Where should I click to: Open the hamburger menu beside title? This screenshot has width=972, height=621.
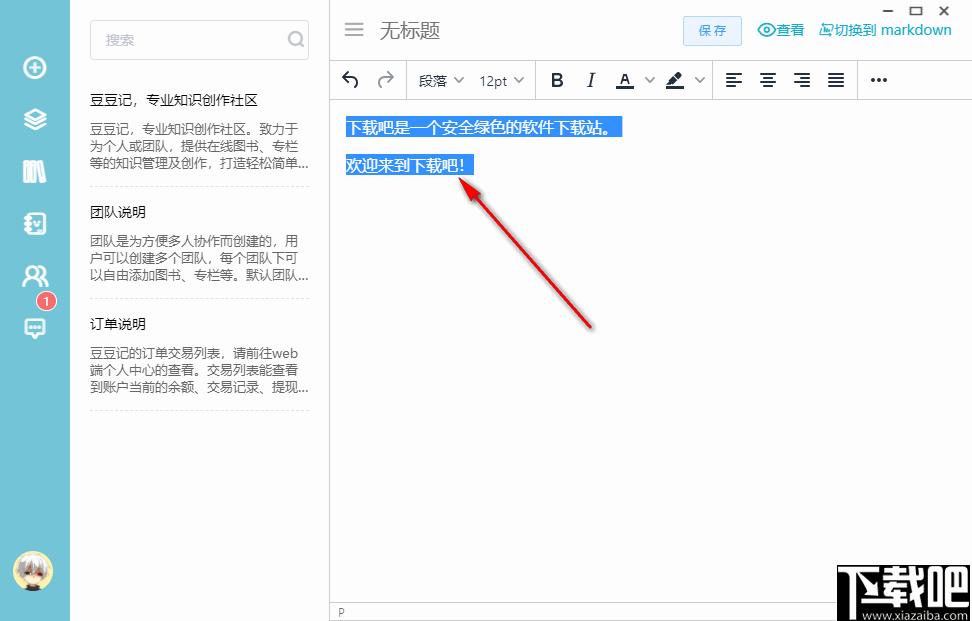click(x=354, y=30)
